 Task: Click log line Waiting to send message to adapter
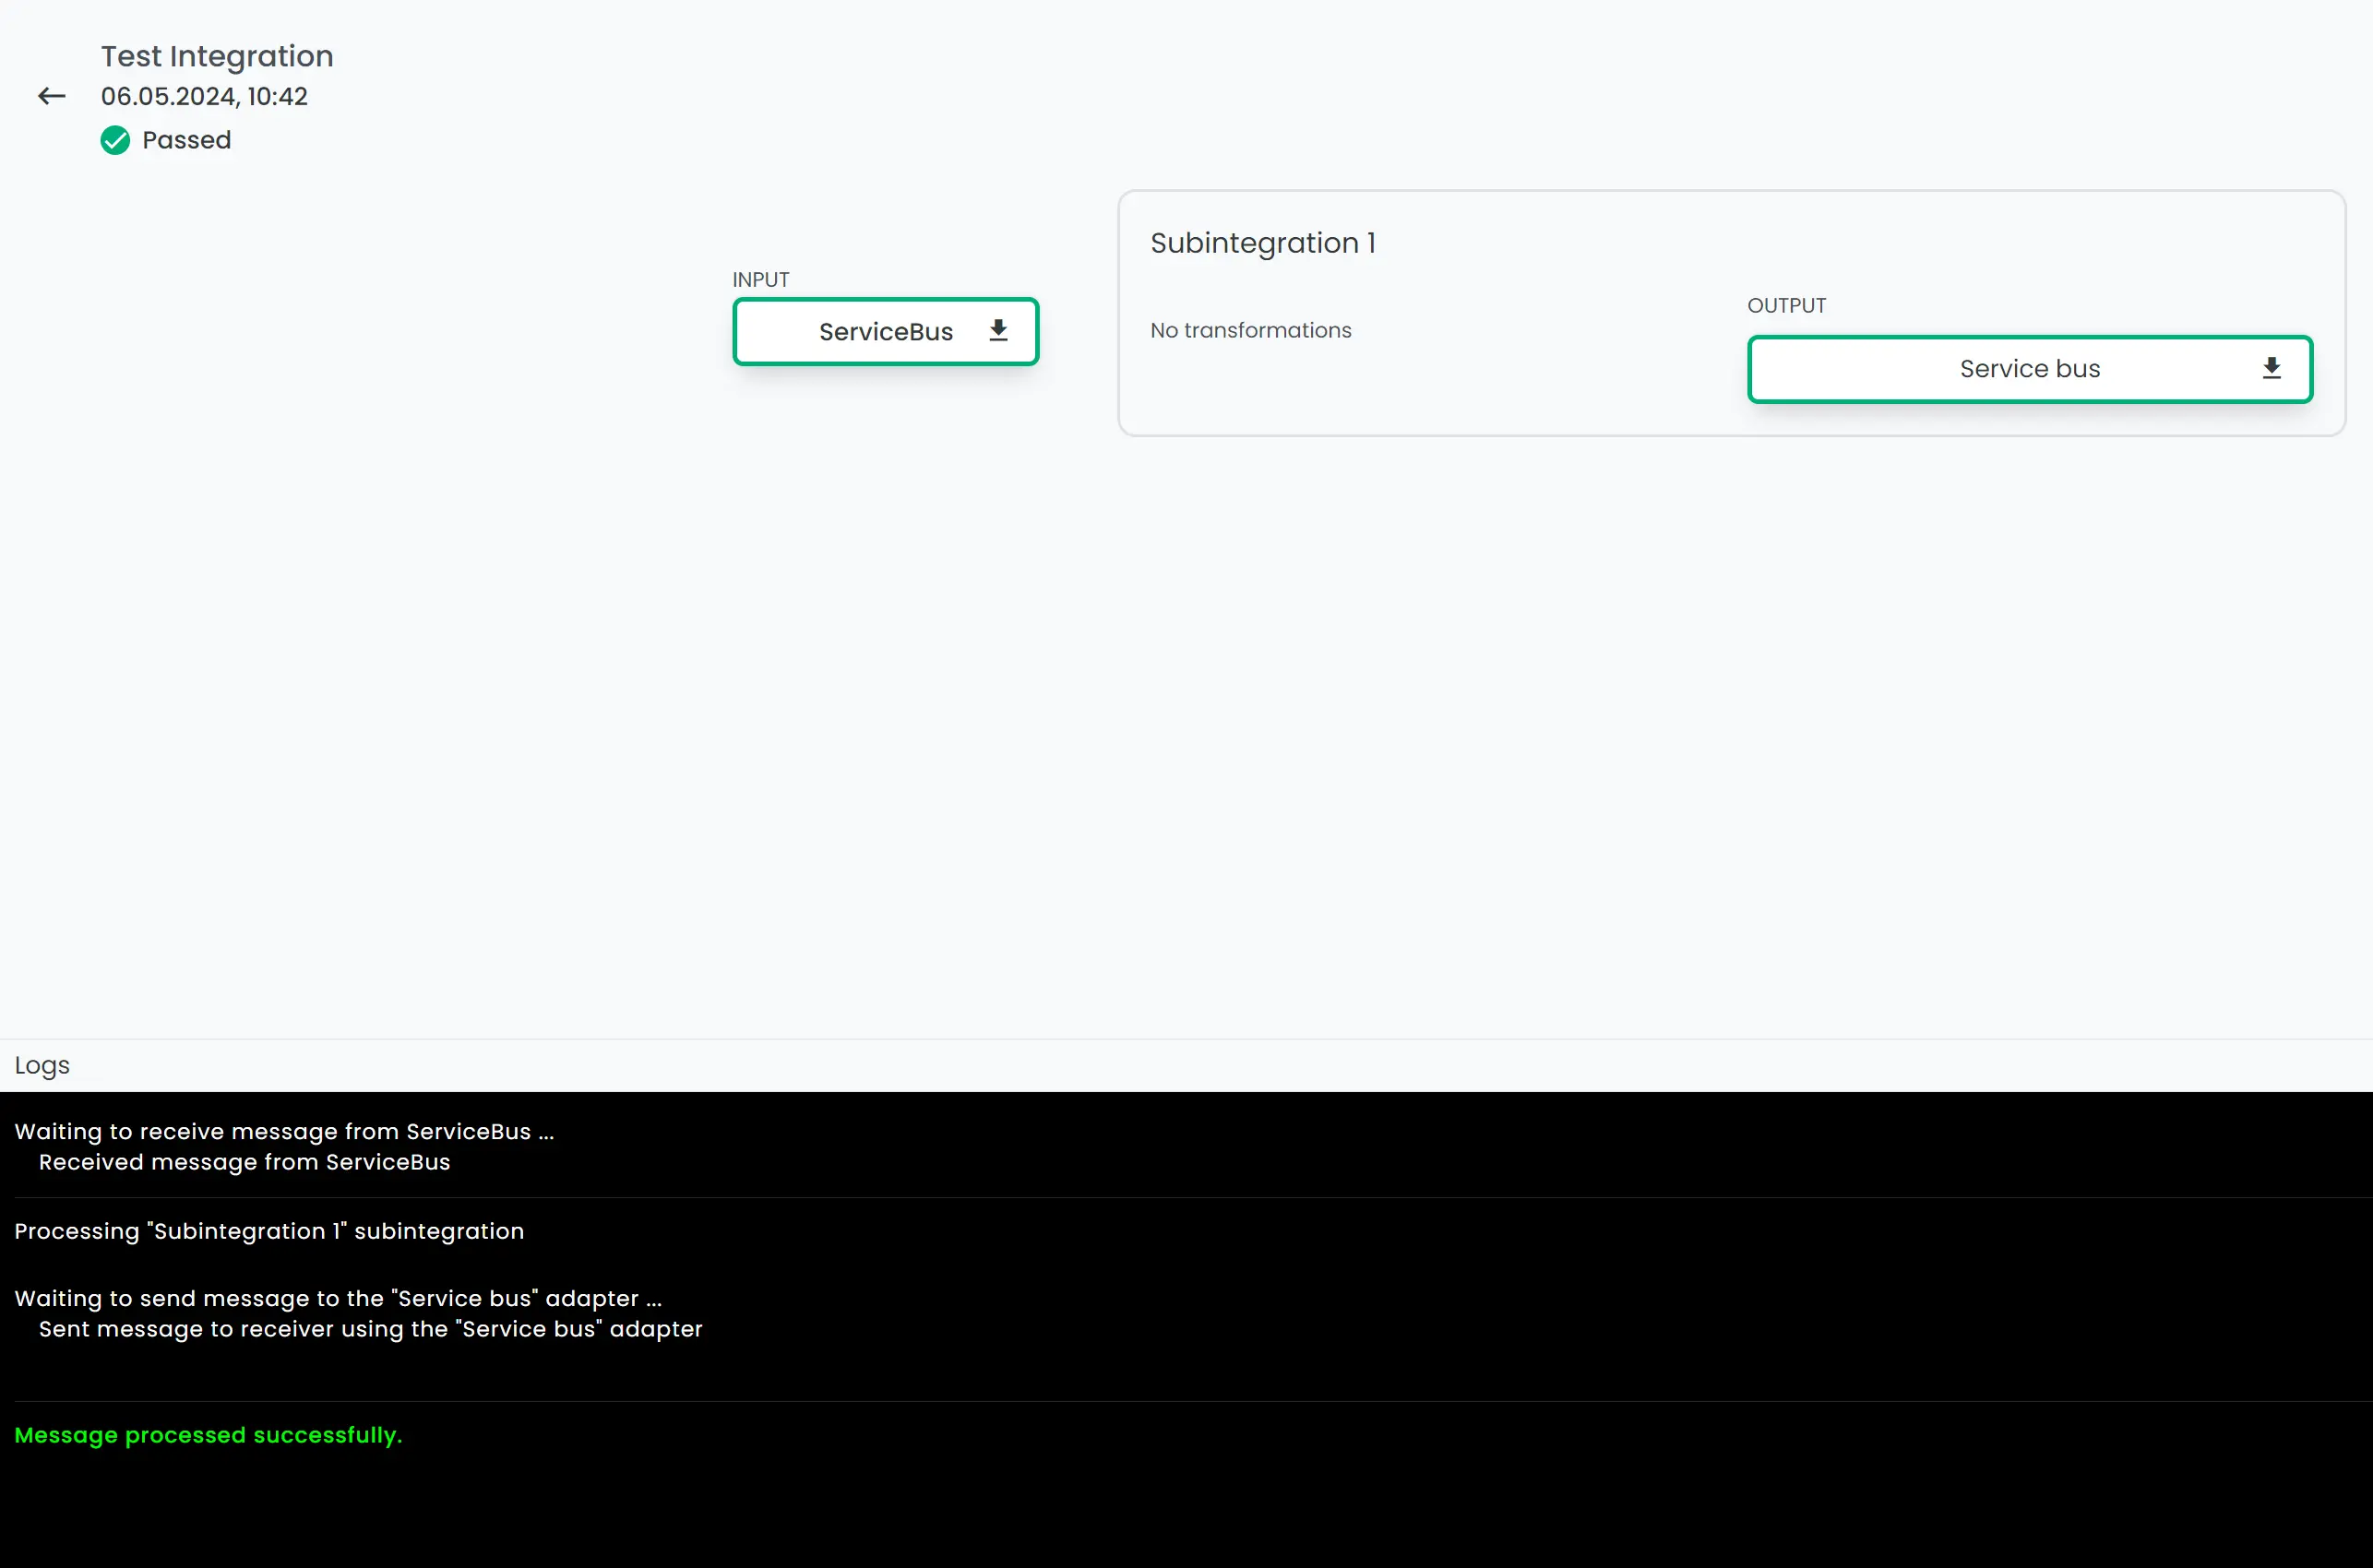[338, 1298]
